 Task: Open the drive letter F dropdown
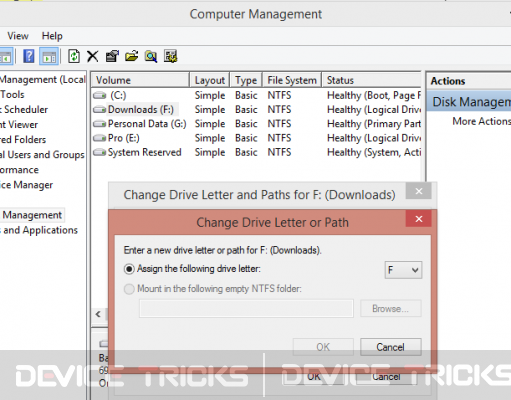pos(403,270)
